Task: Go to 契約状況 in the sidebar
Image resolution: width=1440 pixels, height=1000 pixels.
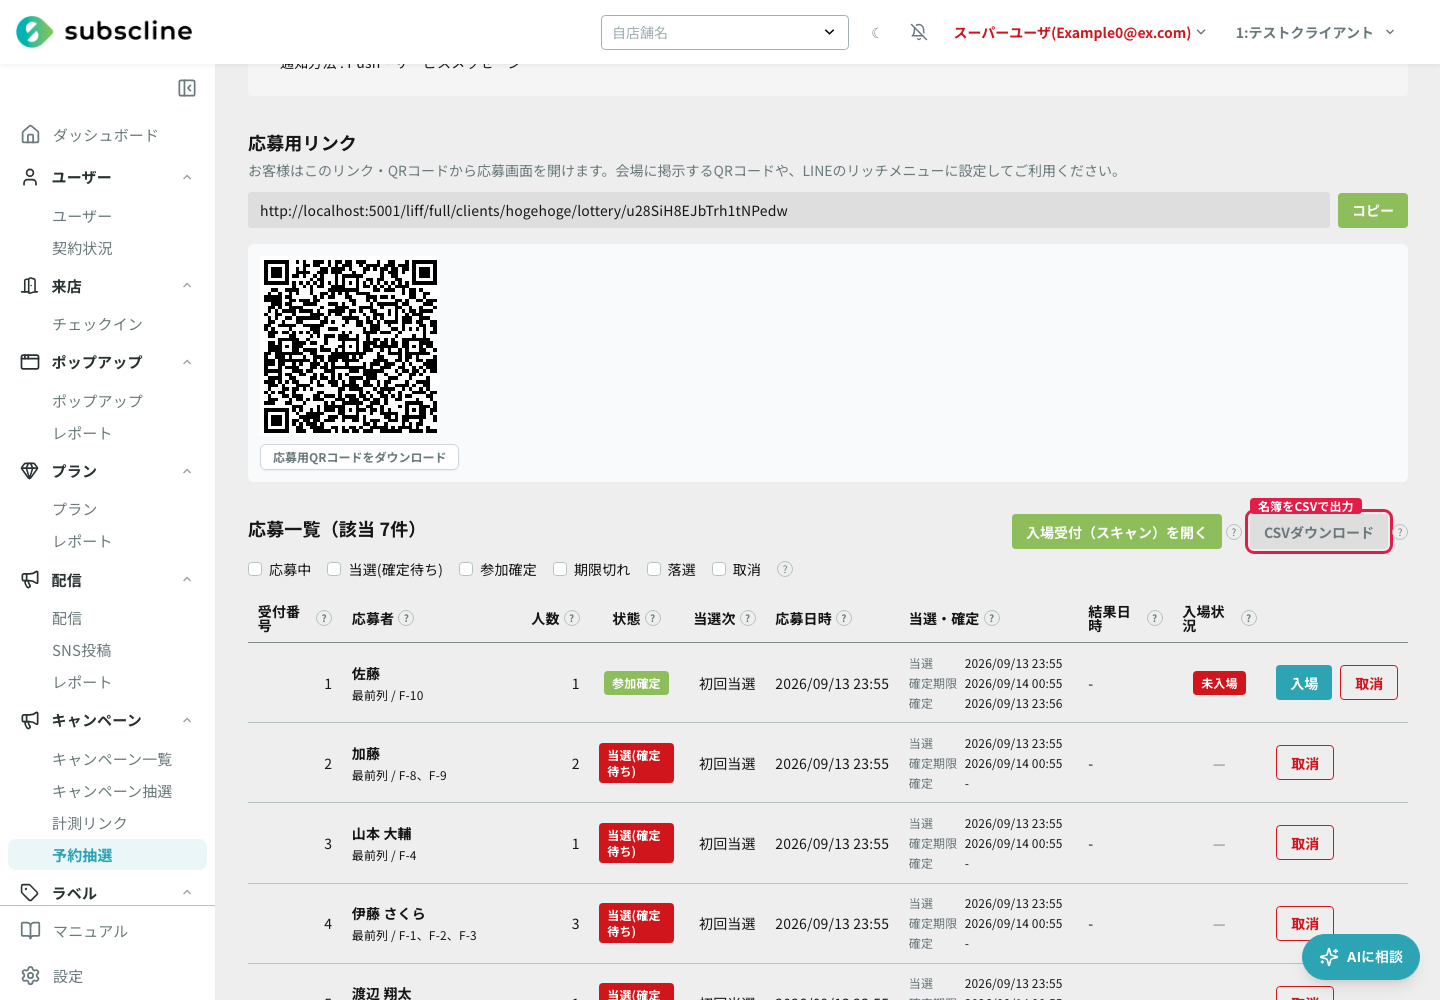Action: tap(82, 248)
